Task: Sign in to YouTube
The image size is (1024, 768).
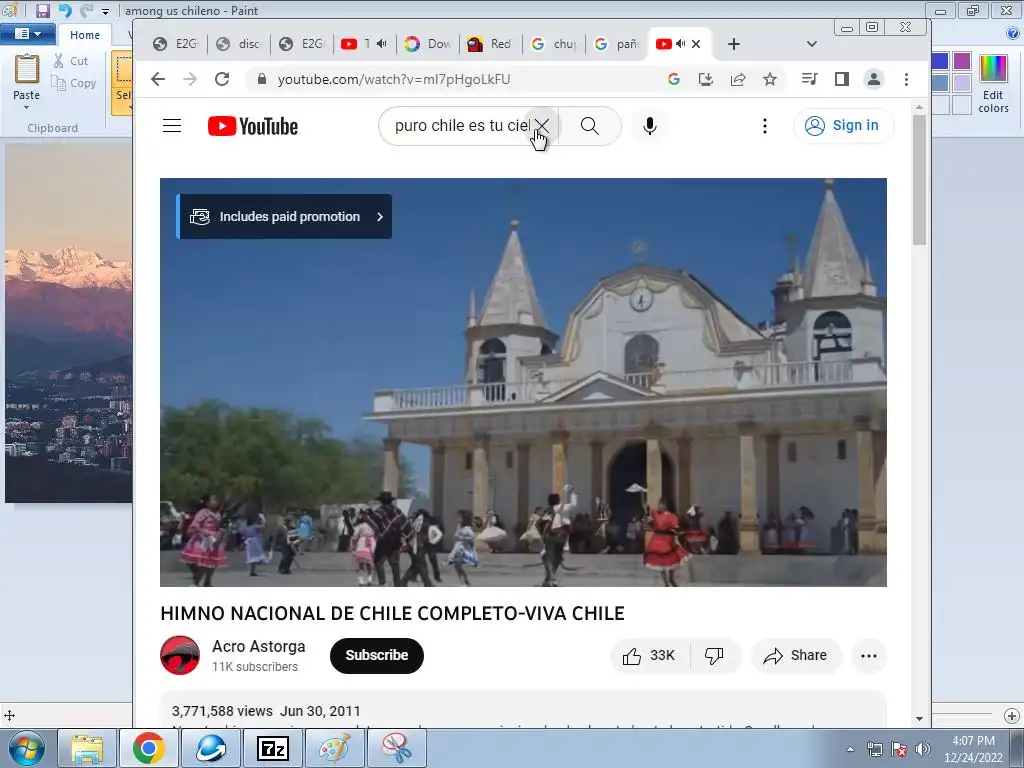Action: (843, 125)
